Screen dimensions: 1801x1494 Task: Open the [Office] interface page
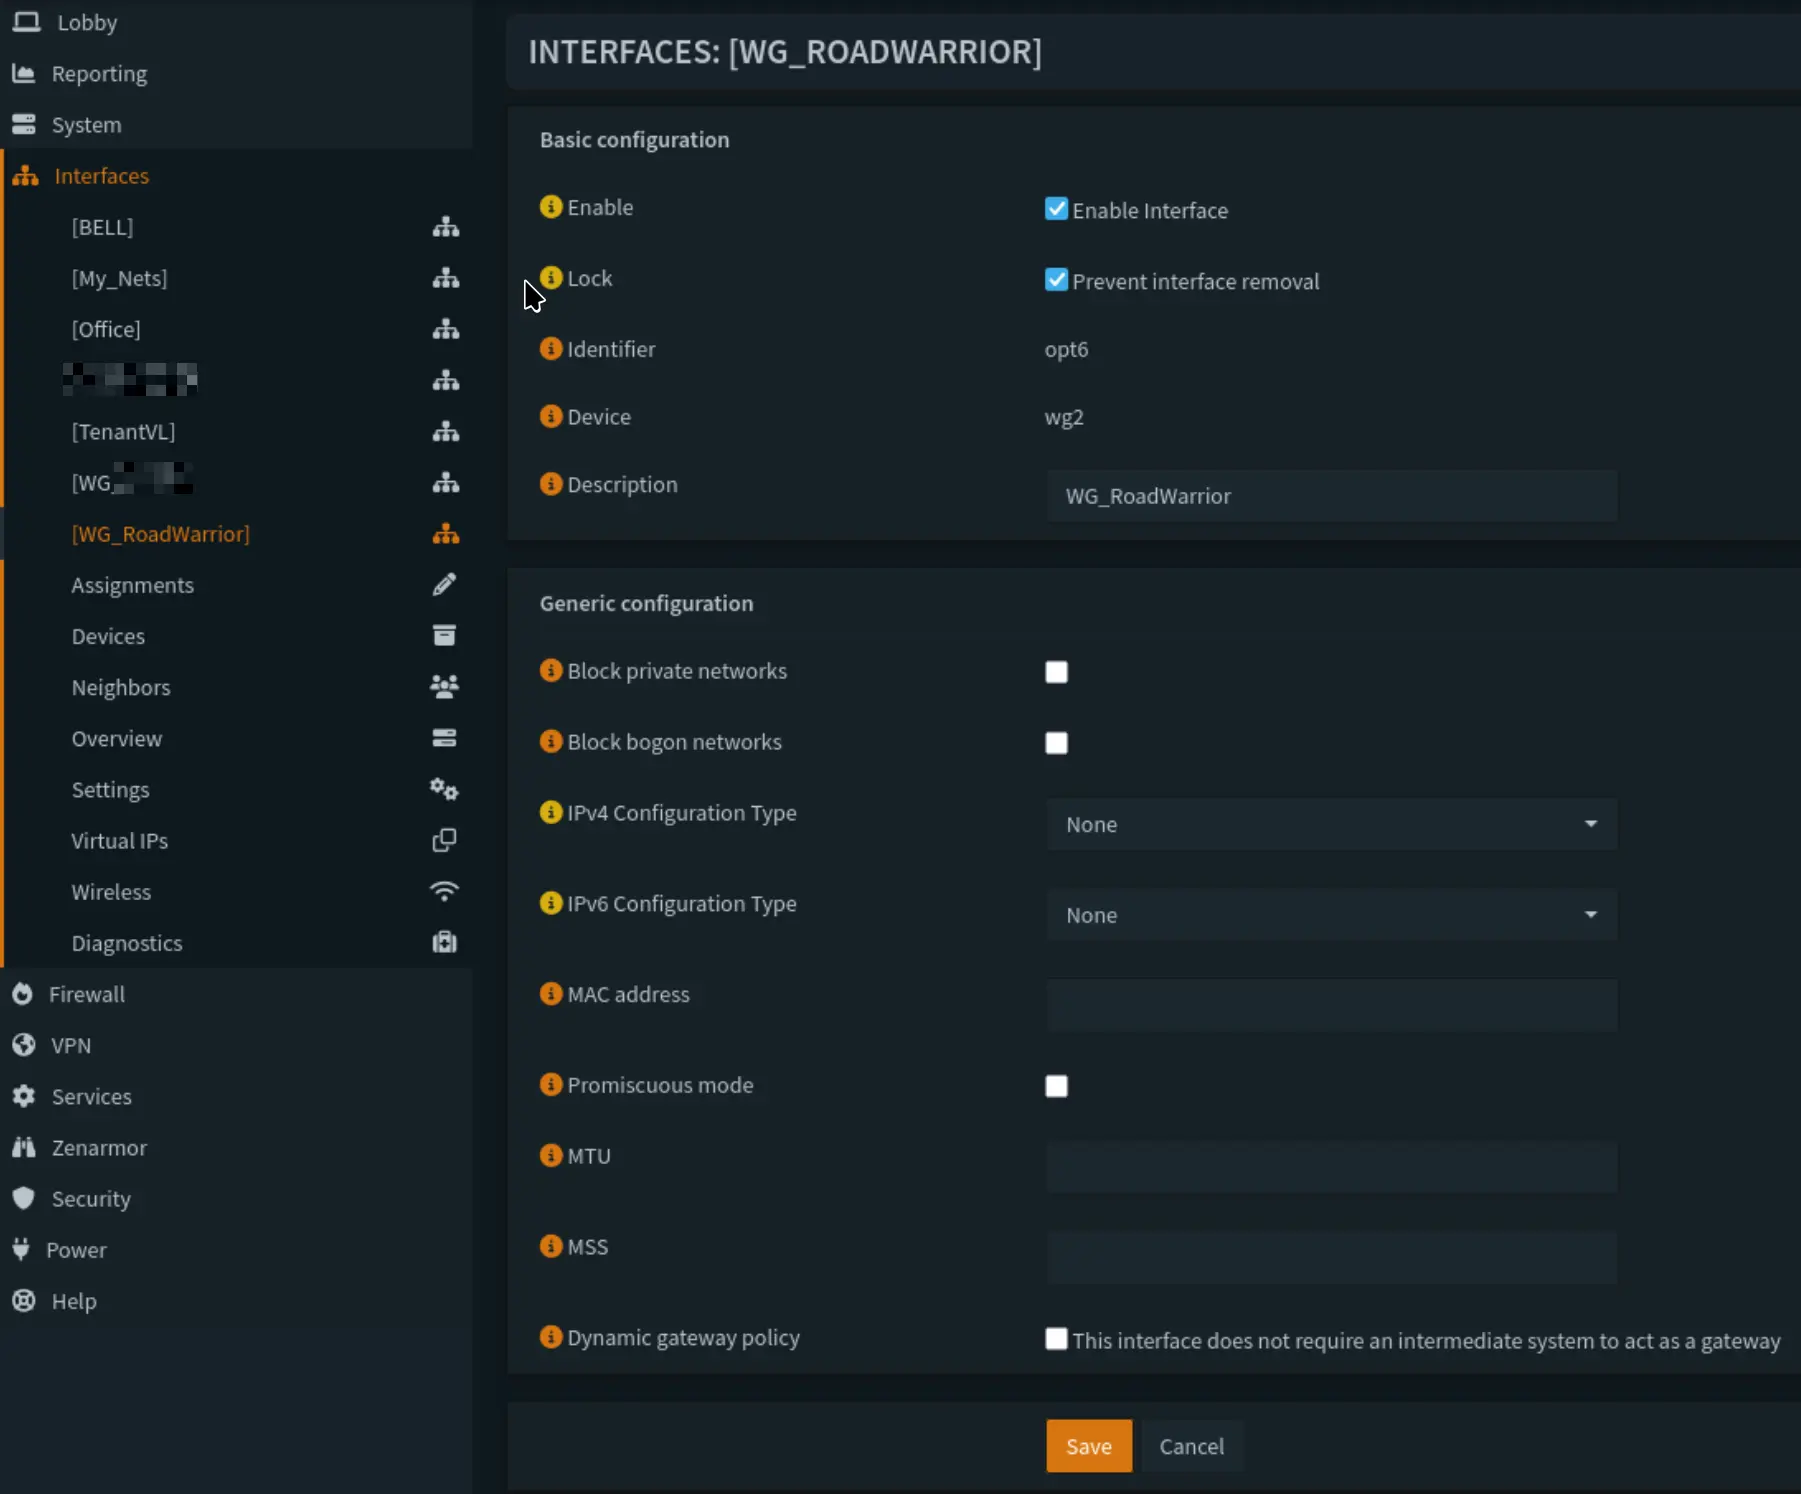[x=106, y=329]
